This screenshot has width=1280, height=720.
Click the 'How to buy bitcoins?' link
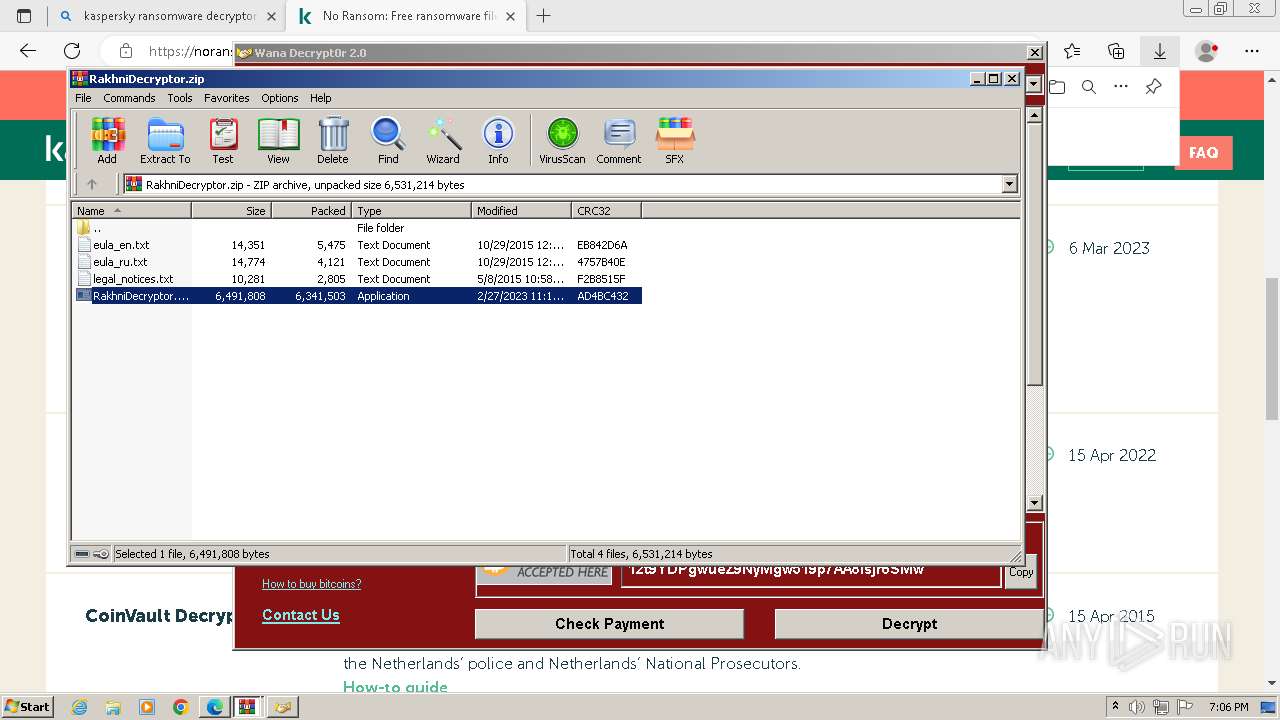click(x=311, y=584)
